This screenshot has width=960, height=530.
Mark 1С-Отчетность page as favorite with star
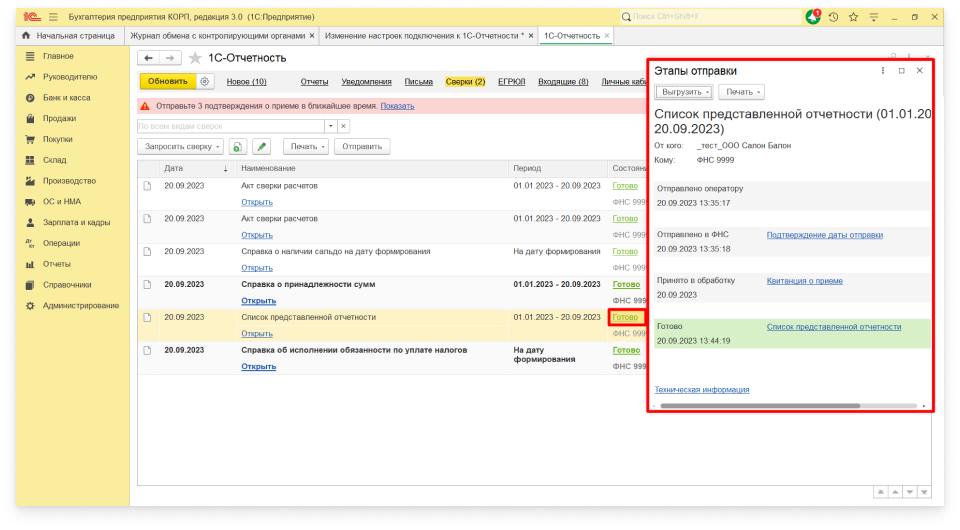(x=195, y=58)
